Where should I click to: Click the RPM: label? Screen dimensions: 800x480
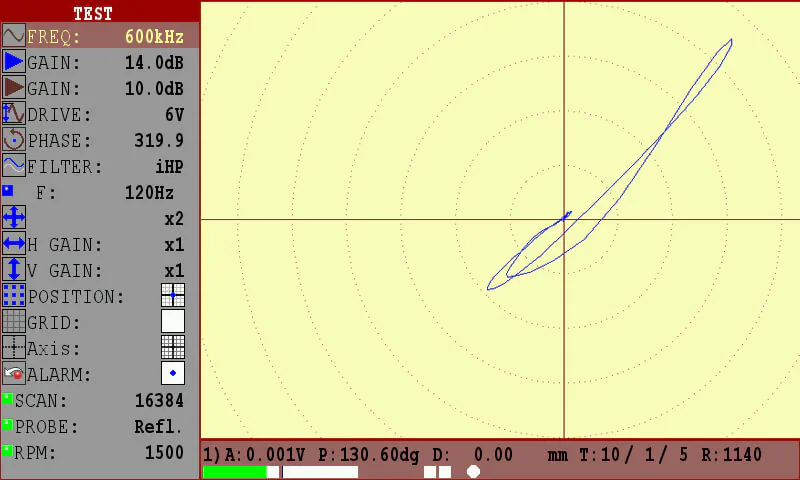point(35,453)
